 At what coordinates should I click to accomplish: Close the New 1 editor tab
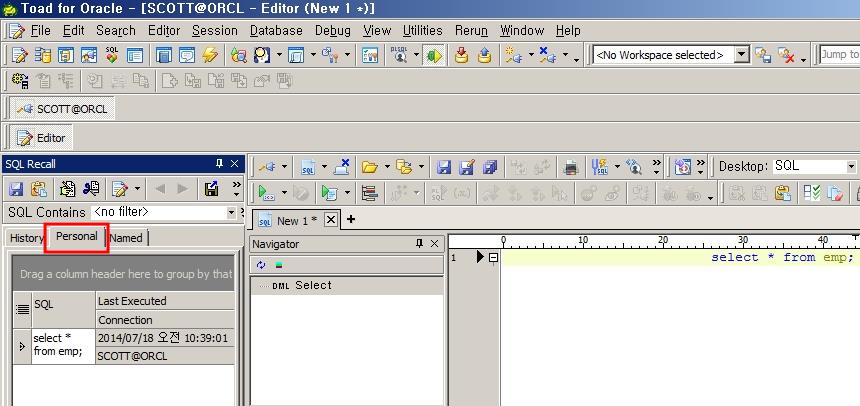pyautogui.click(x=332, y=220)
